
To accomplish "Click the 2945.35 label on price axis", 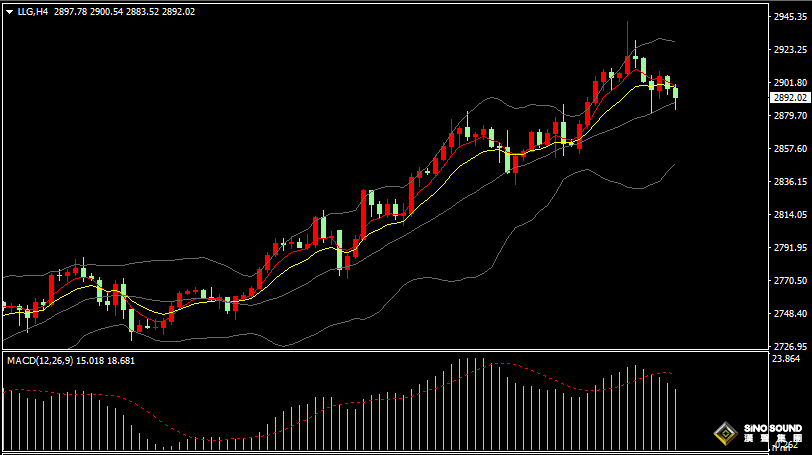I will point(789,17).
